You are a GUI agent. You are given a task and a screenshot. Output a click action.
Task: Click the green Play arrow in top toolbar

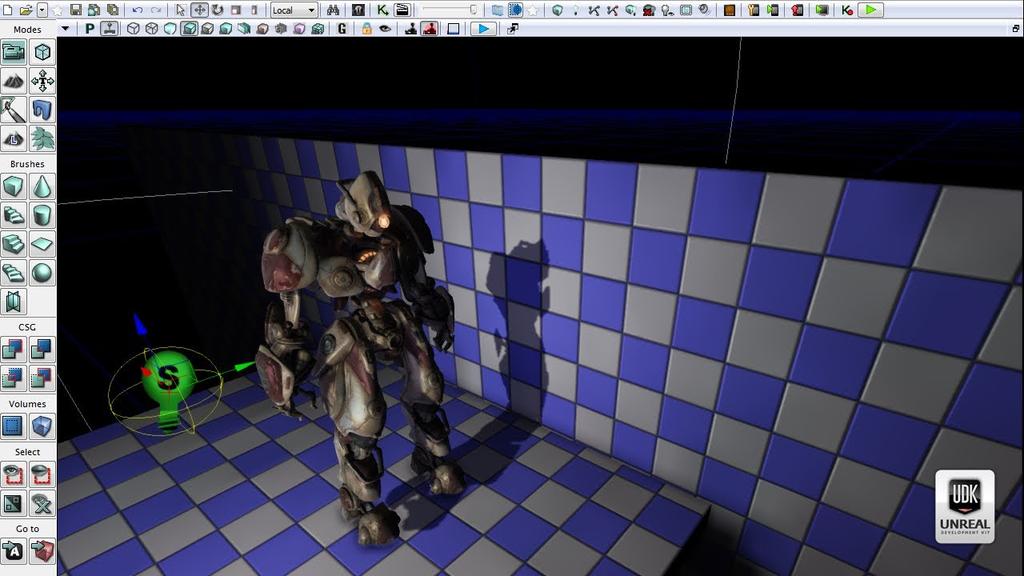click(x=871, y=10)
